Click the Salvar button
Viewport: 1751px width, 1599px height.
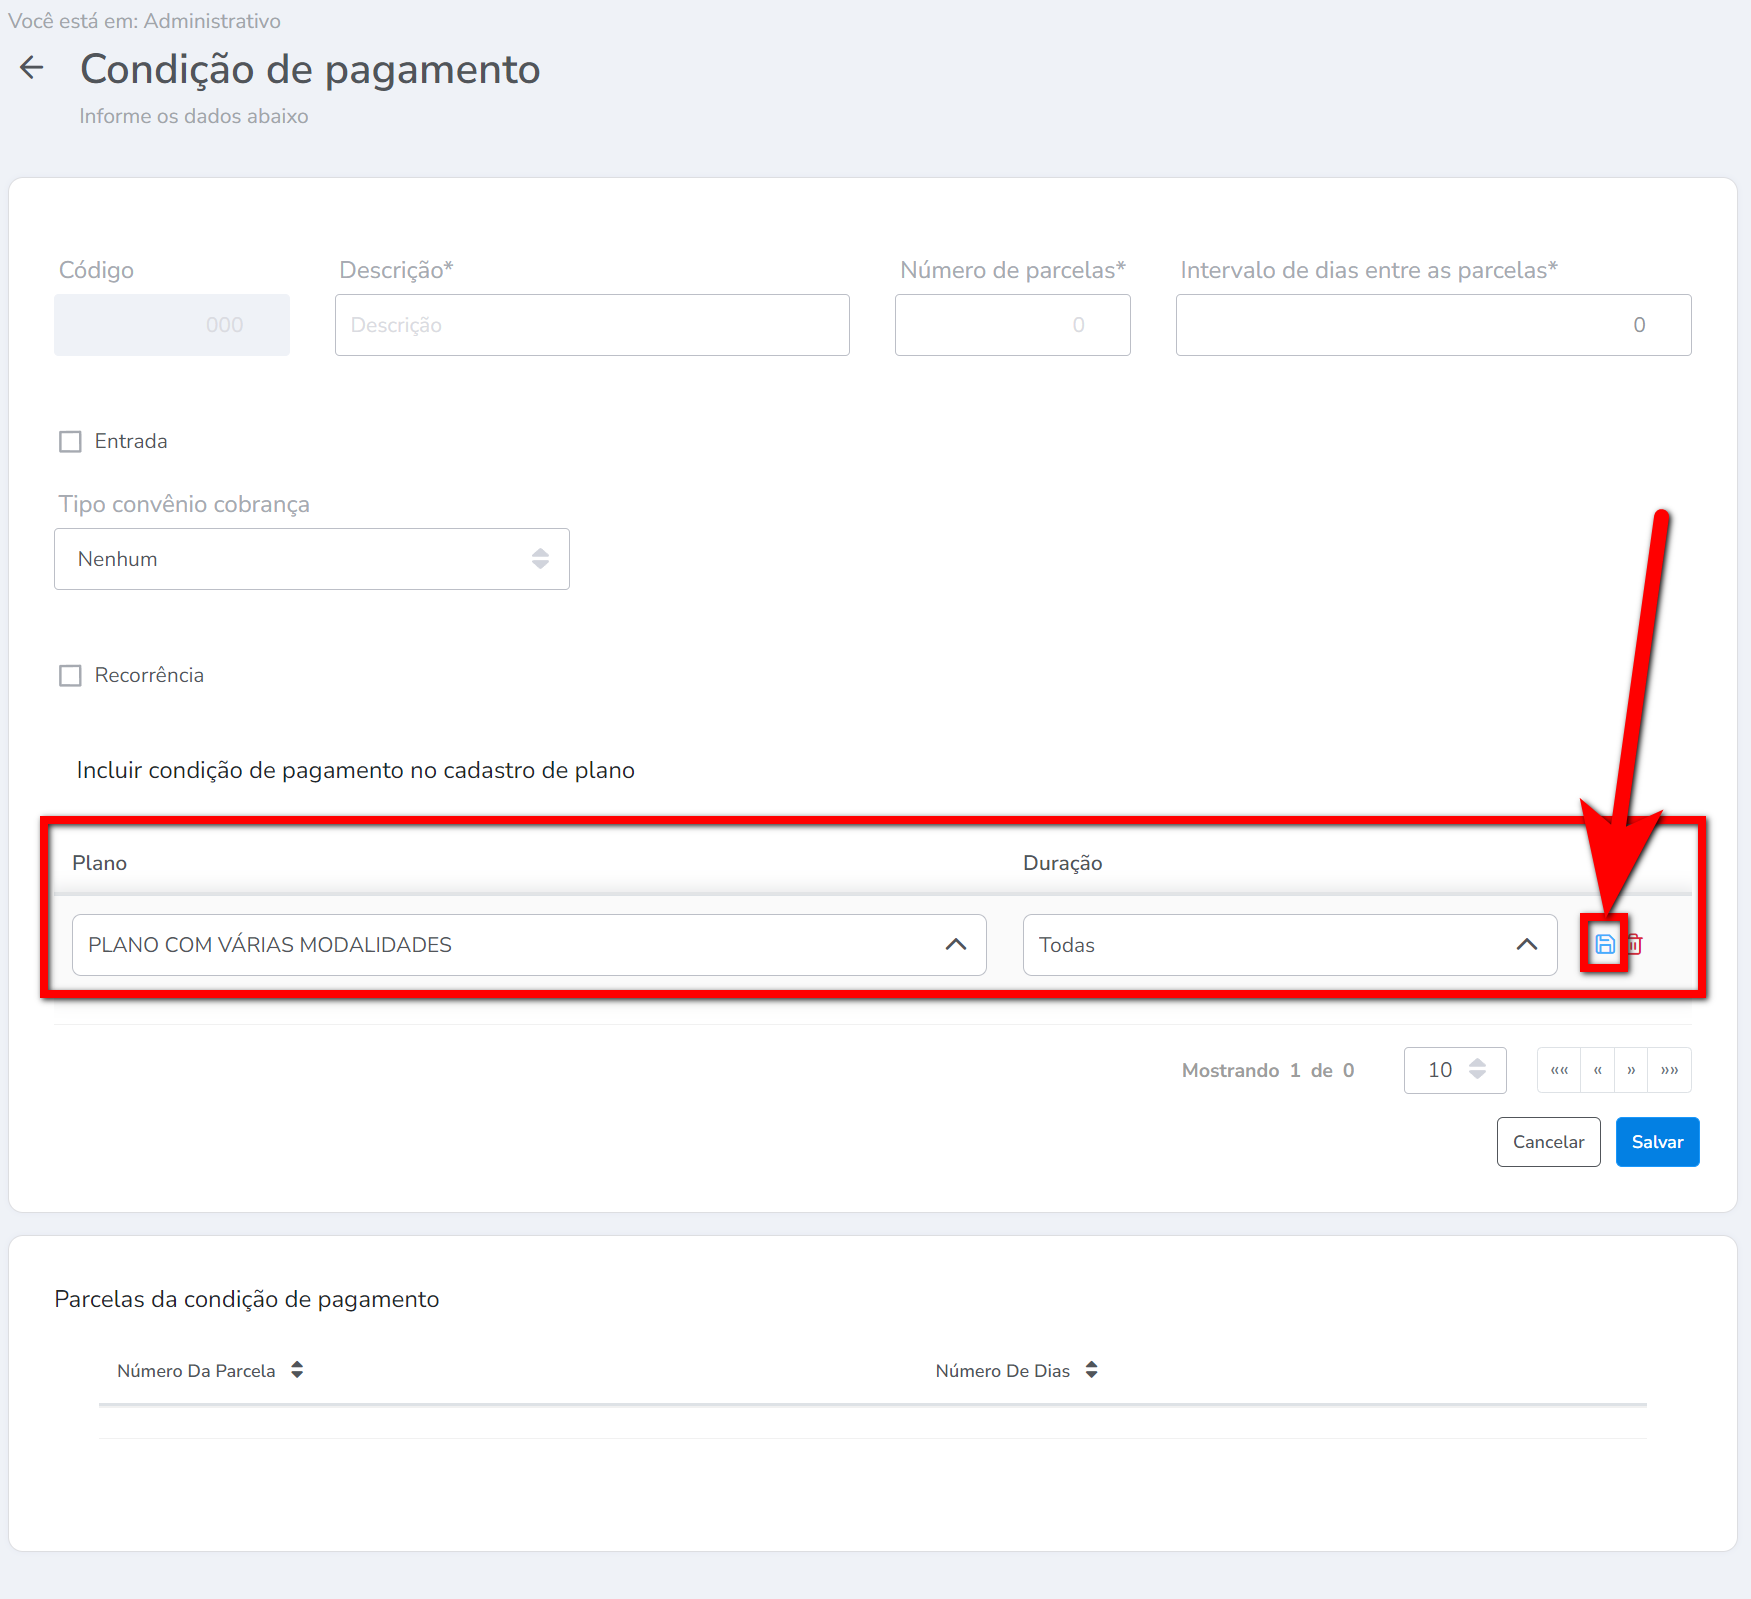1656,1142
